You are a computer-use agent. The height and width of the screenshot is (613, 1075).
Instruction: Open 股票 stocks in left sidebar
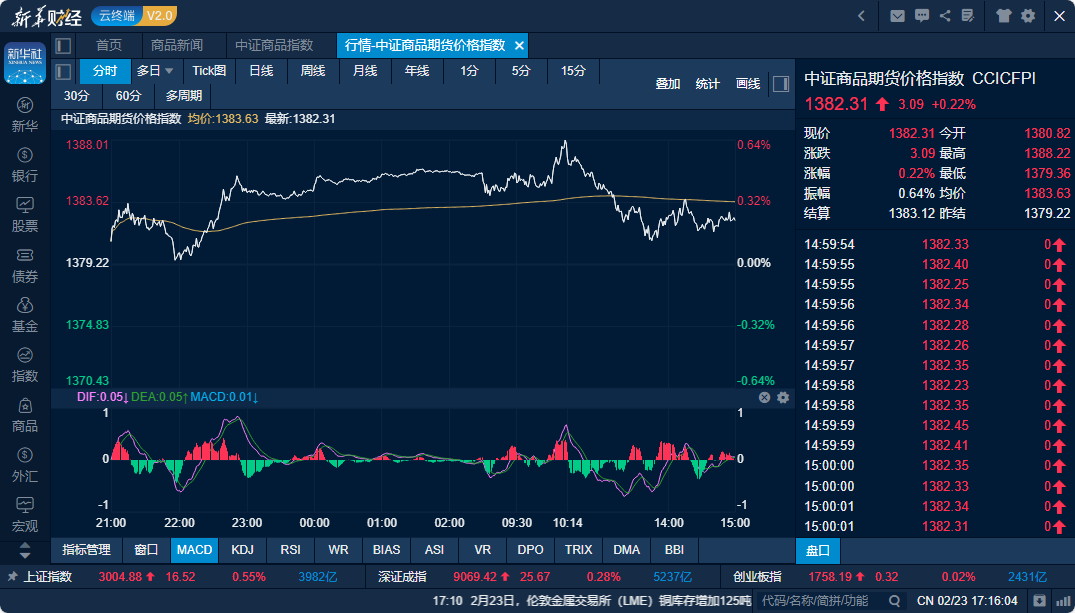(25, 214)
